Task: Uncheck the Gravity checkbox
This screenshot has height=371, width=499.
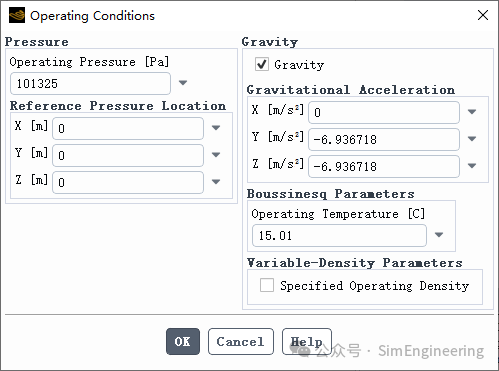Action: click(262, 64)
